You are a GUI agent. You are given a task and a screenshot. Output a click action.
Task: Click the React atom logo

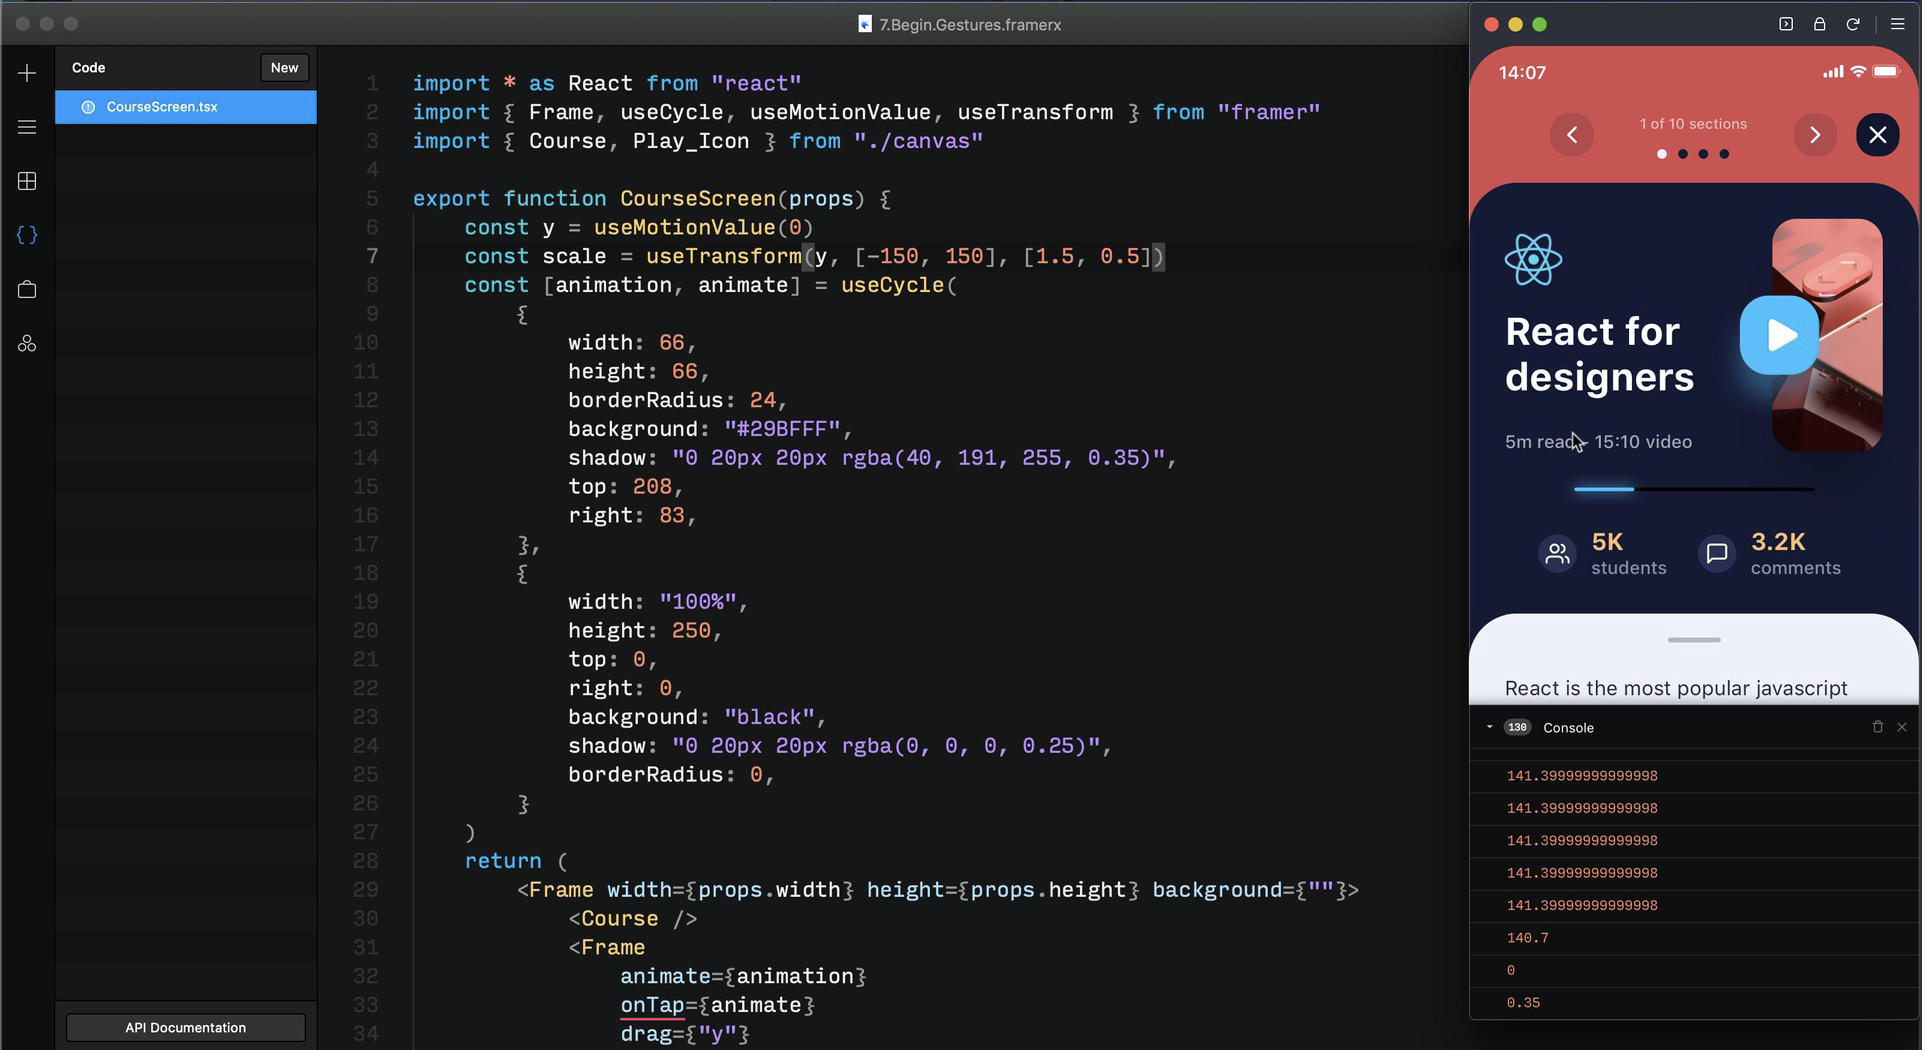[1533, 260]
